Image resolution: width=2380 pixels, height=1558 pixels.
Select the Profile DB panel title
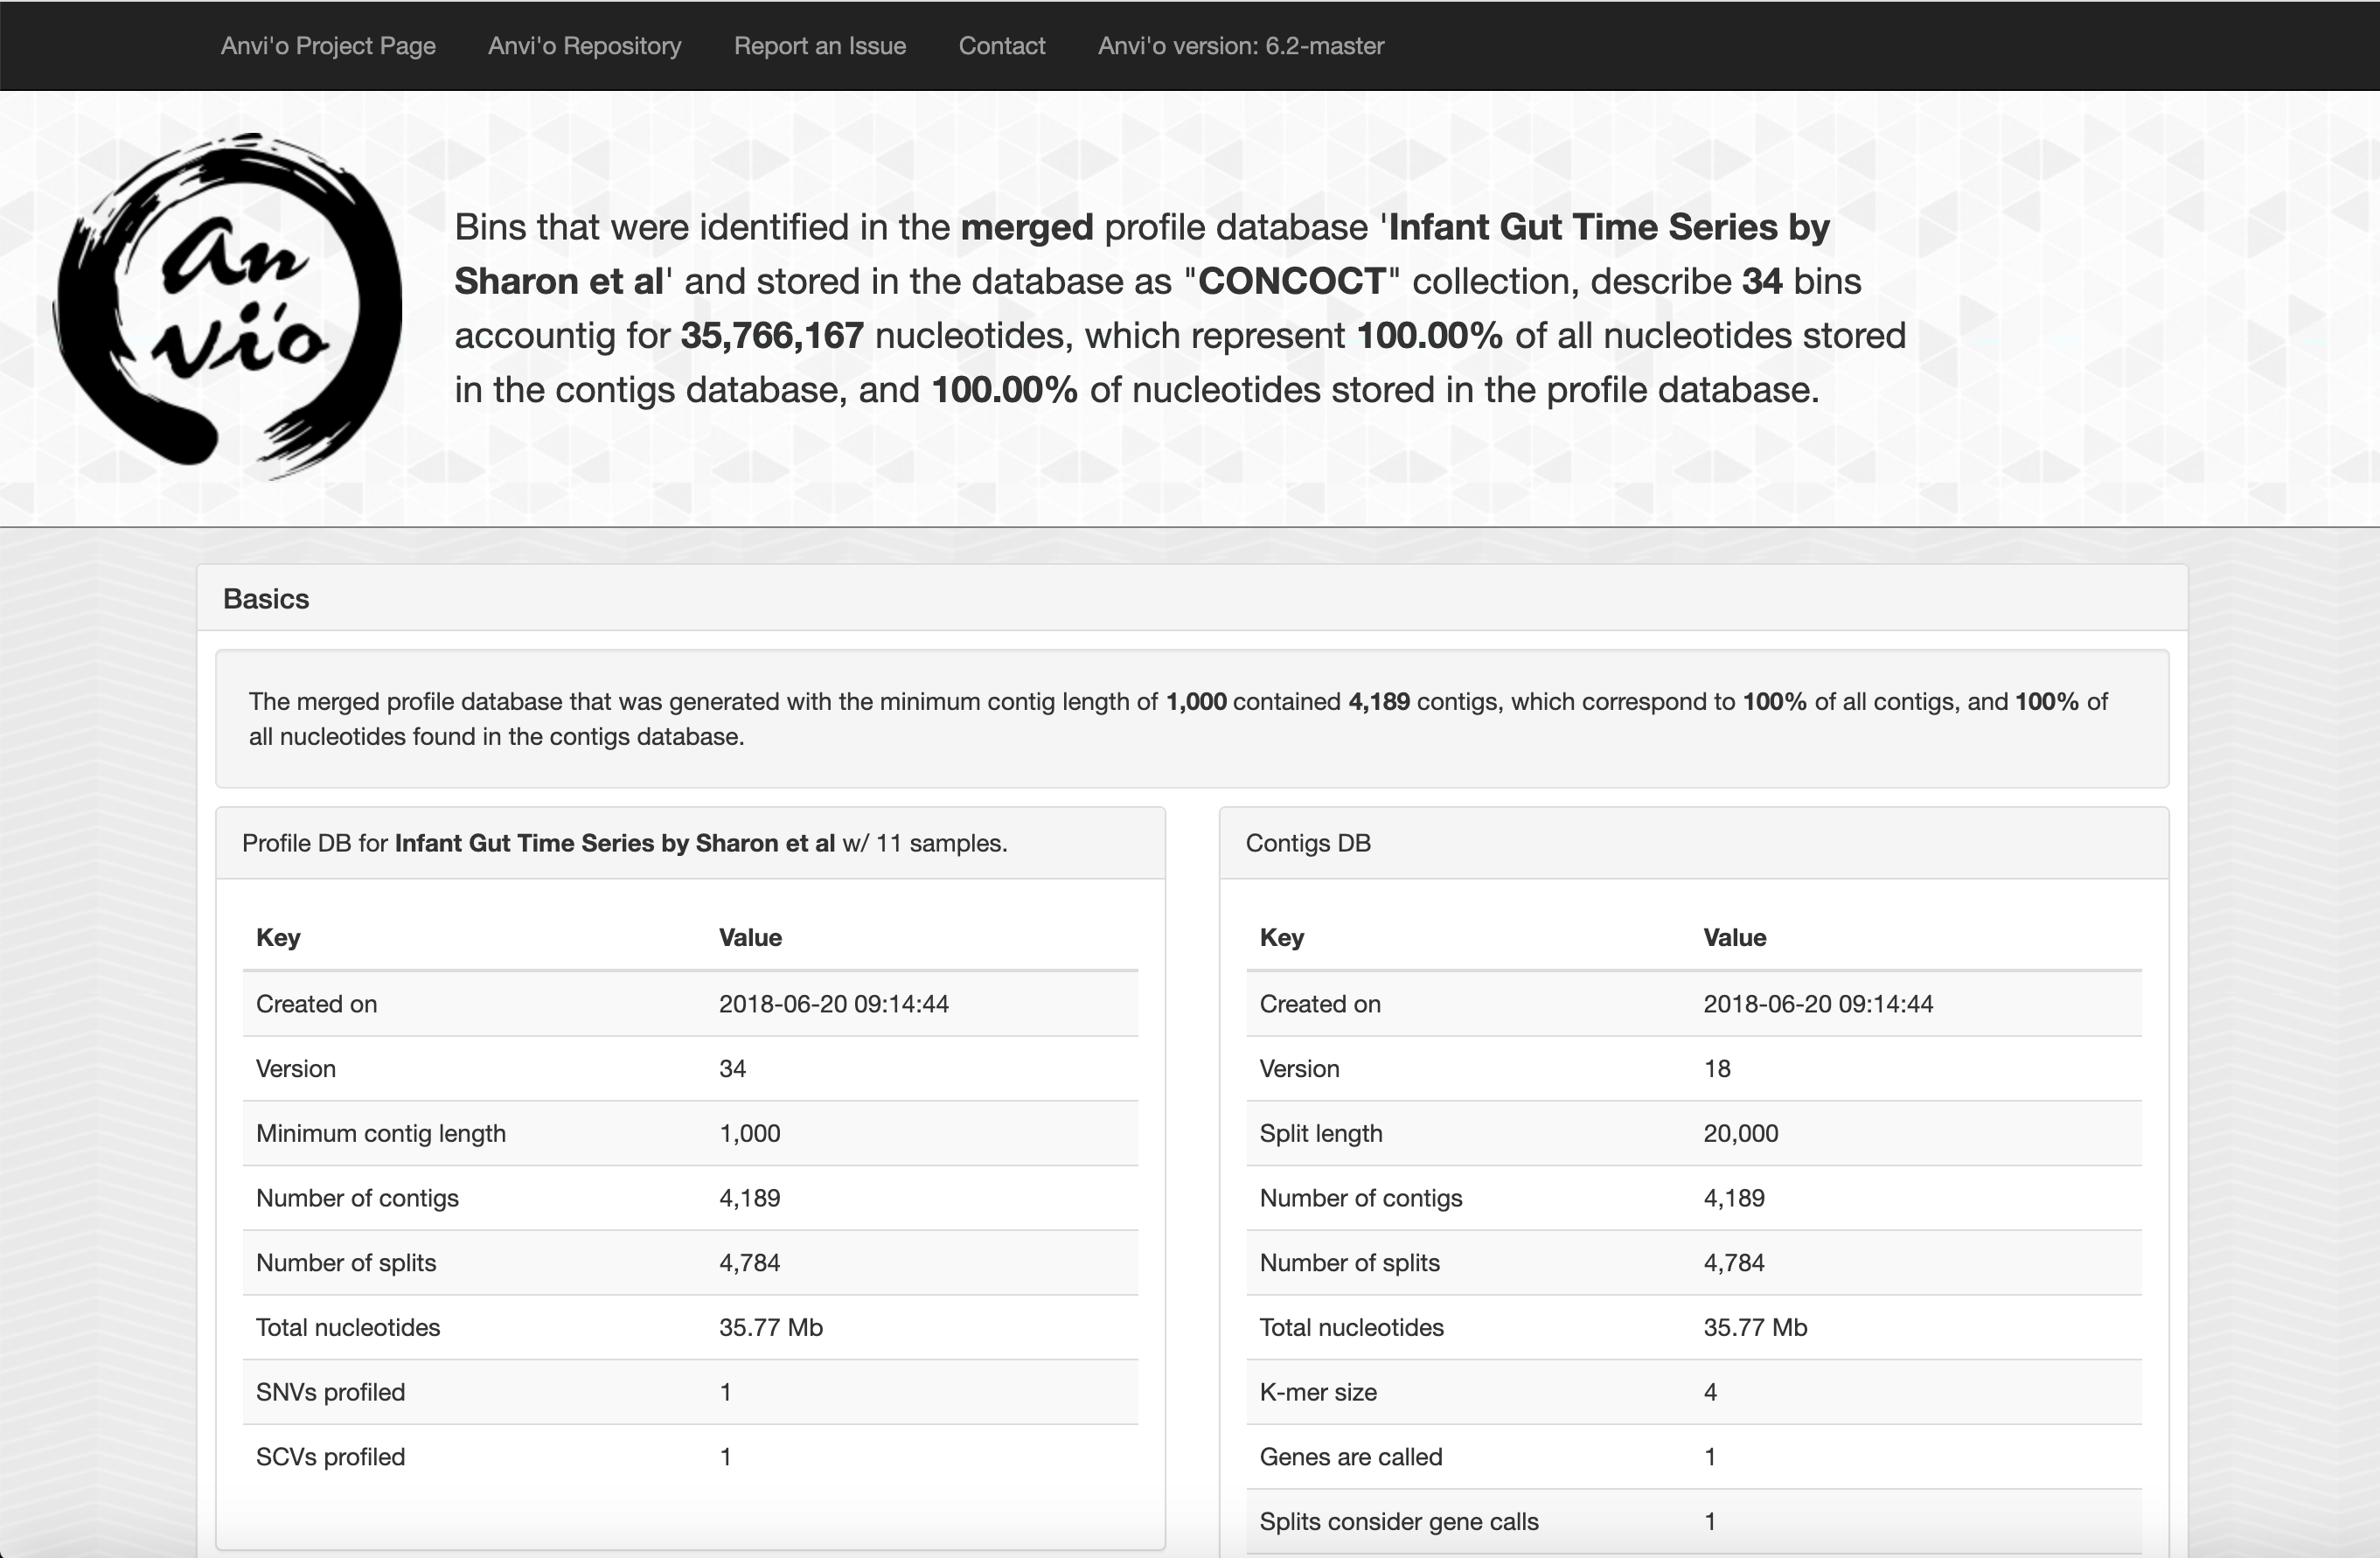(624, 843)
